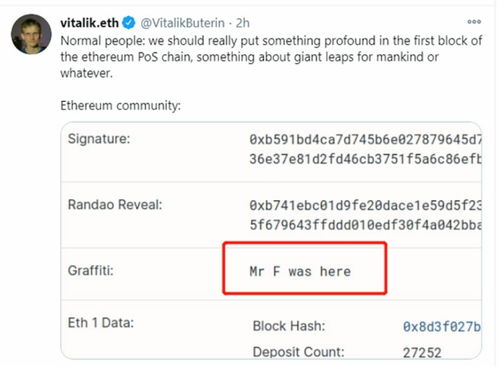Screen dimensions: 499x367
Task: Click the Signature field label
Action: 99,139
